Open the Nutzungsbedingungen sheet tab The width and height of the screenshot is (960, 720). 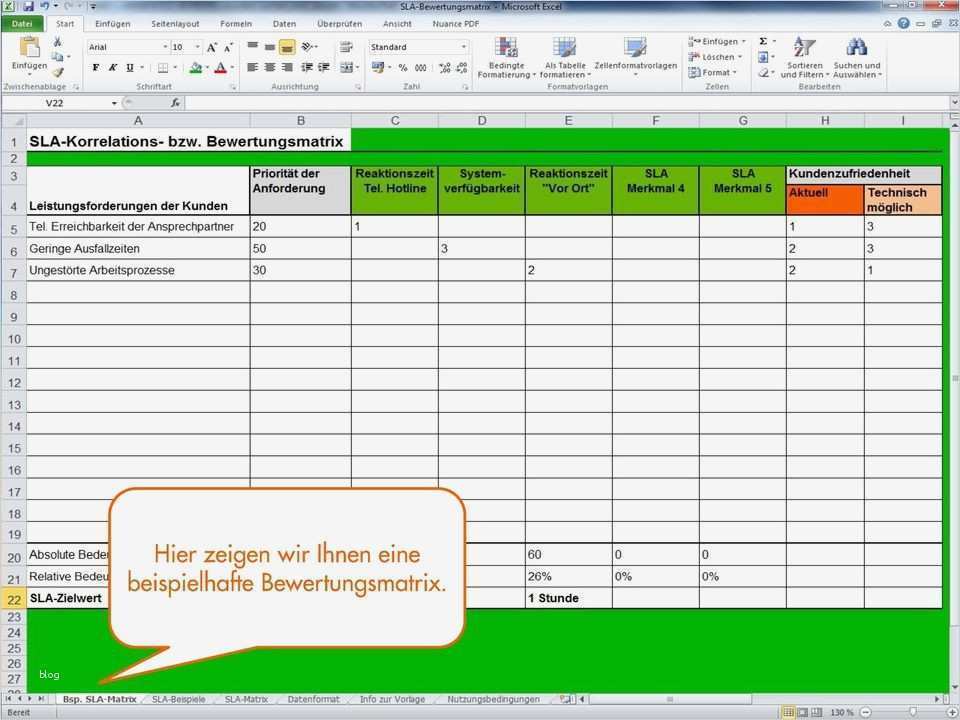tap(493, 699)
